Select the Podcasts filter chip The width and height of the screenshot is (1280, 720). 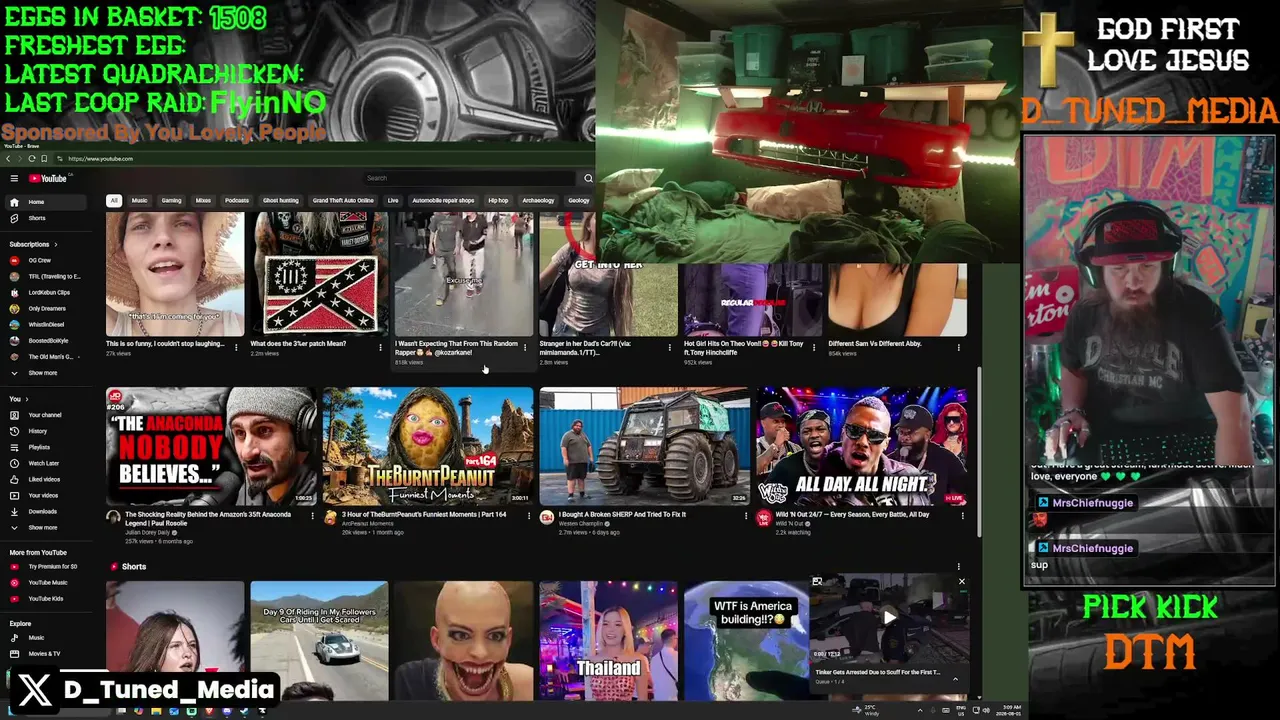237,200
